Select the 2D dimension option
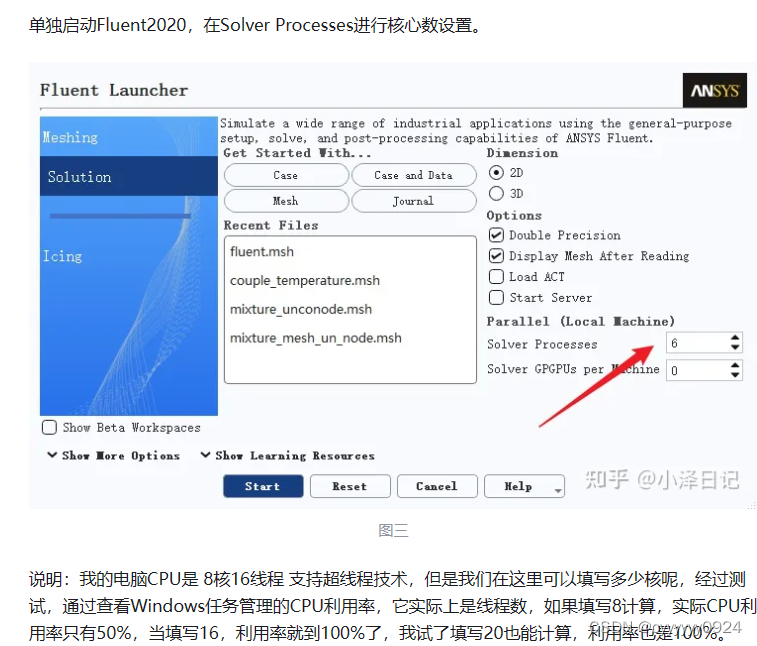Viewport: 757px width, 646px height. tap(496, 172)
